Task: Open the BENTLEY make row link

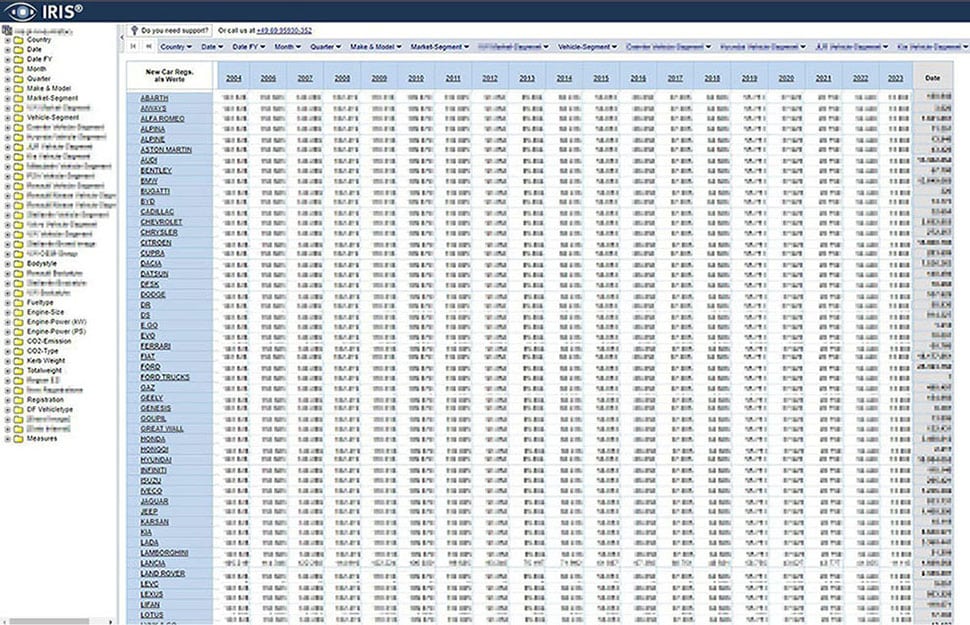Action: pos(156,170)
